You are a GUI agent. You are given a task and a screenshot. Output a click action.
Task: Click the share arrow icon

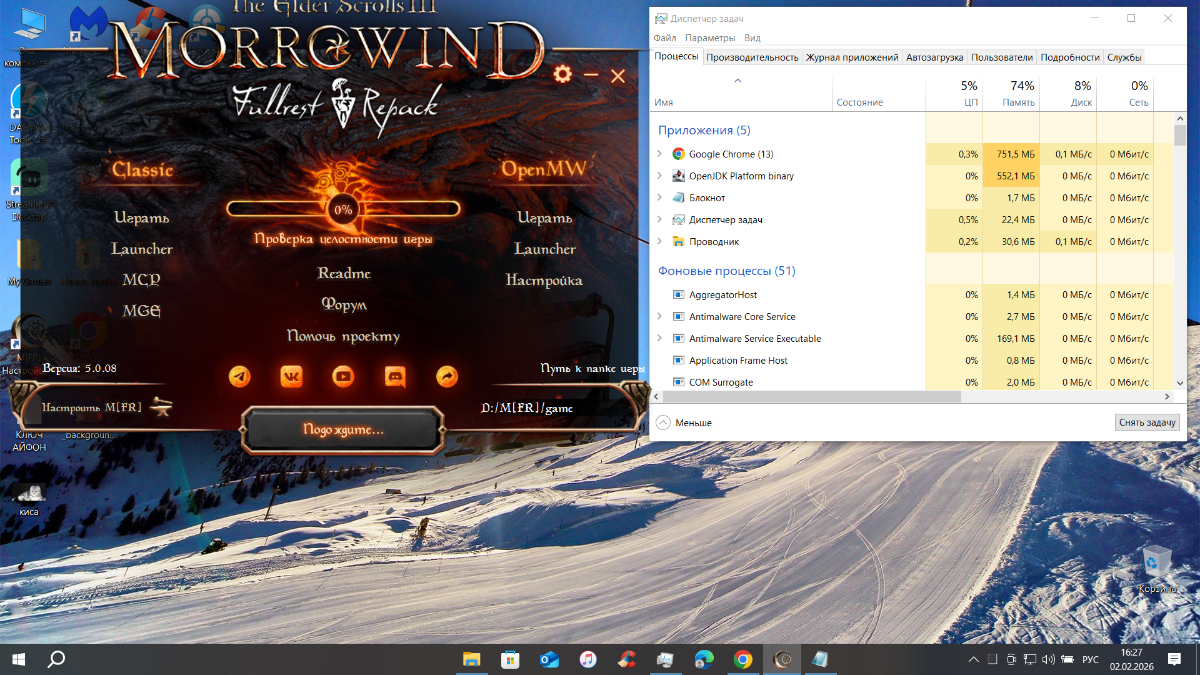447,376
